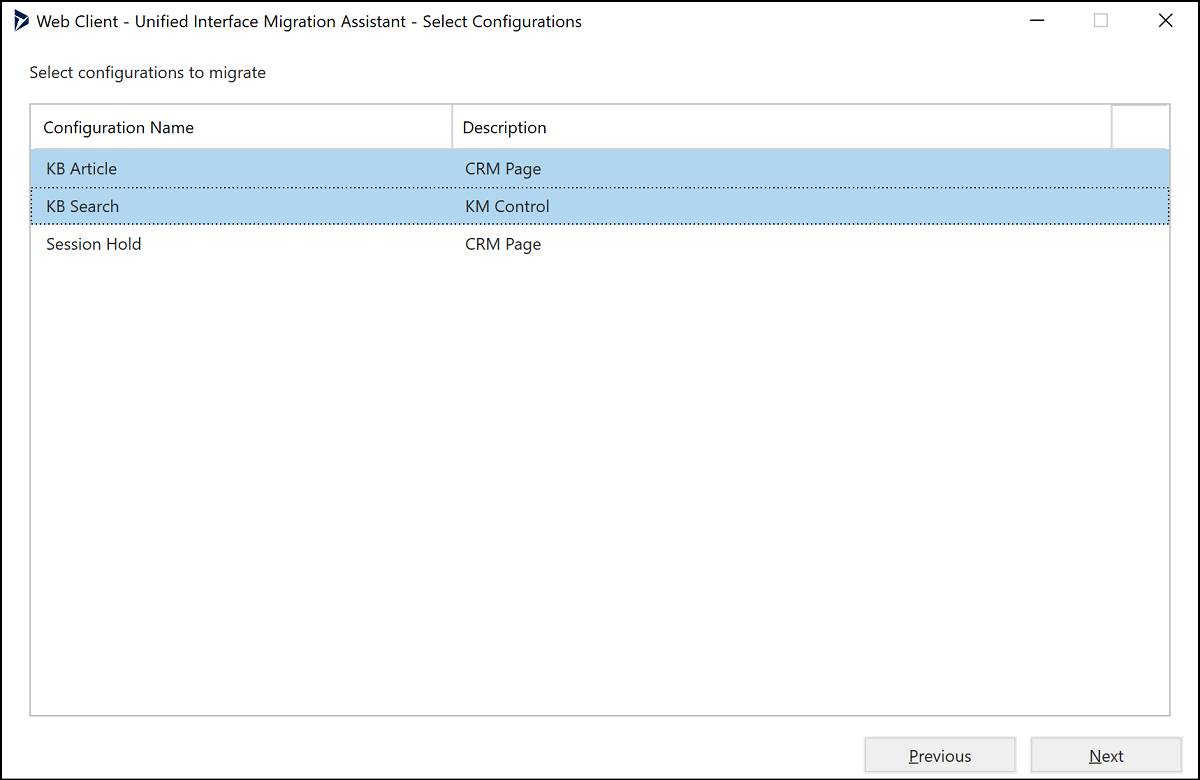The width and height of the screenshot is (1200, 780).
Task: Click the Next button
Action: pos(1106,756)
